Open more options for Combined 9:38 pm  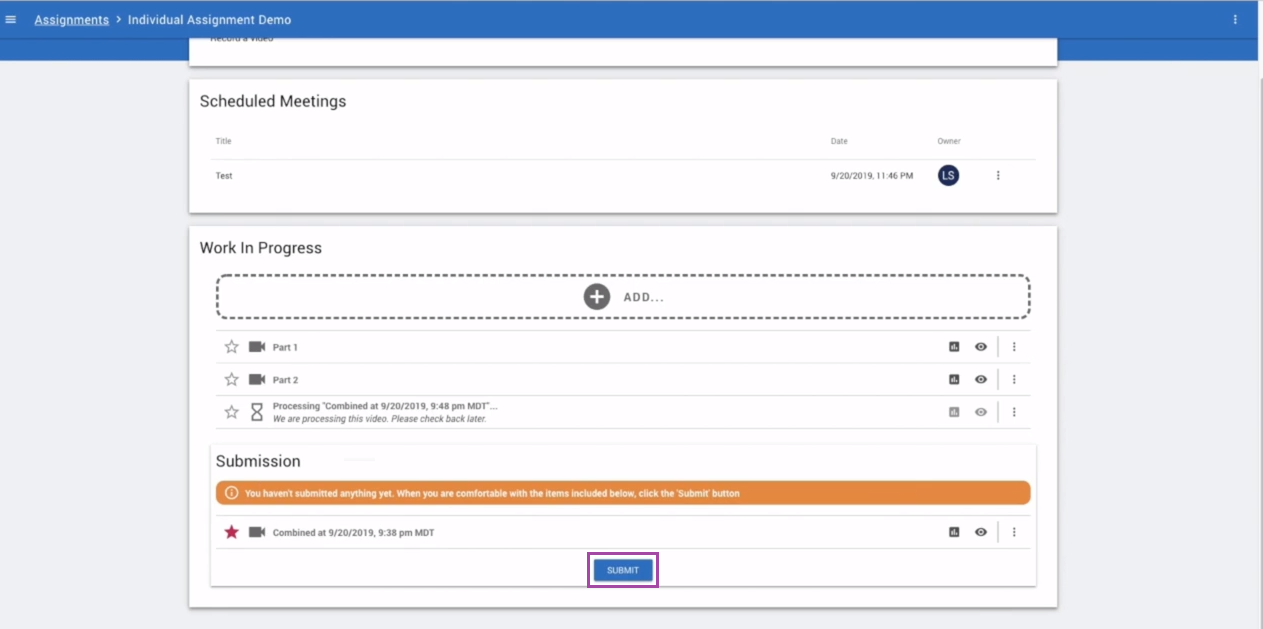tap(1014, 532)
